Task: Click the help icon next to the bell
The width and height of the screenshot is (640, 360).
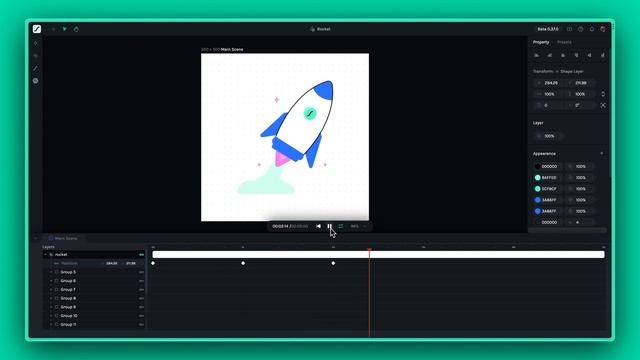Action: coord(580,29)
